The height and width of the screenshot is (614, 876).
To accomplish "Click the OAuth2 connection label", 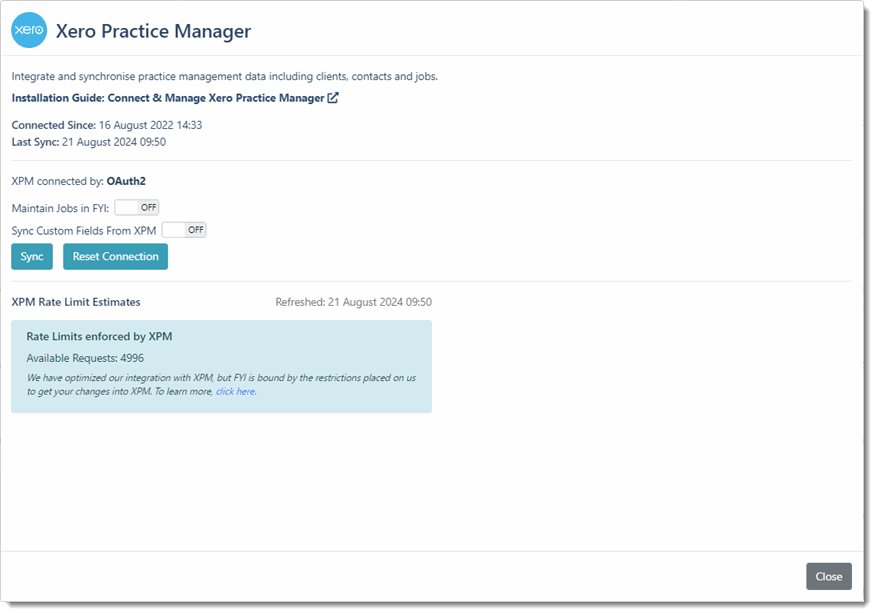I will pyautogui.click(x=126, y=181).
